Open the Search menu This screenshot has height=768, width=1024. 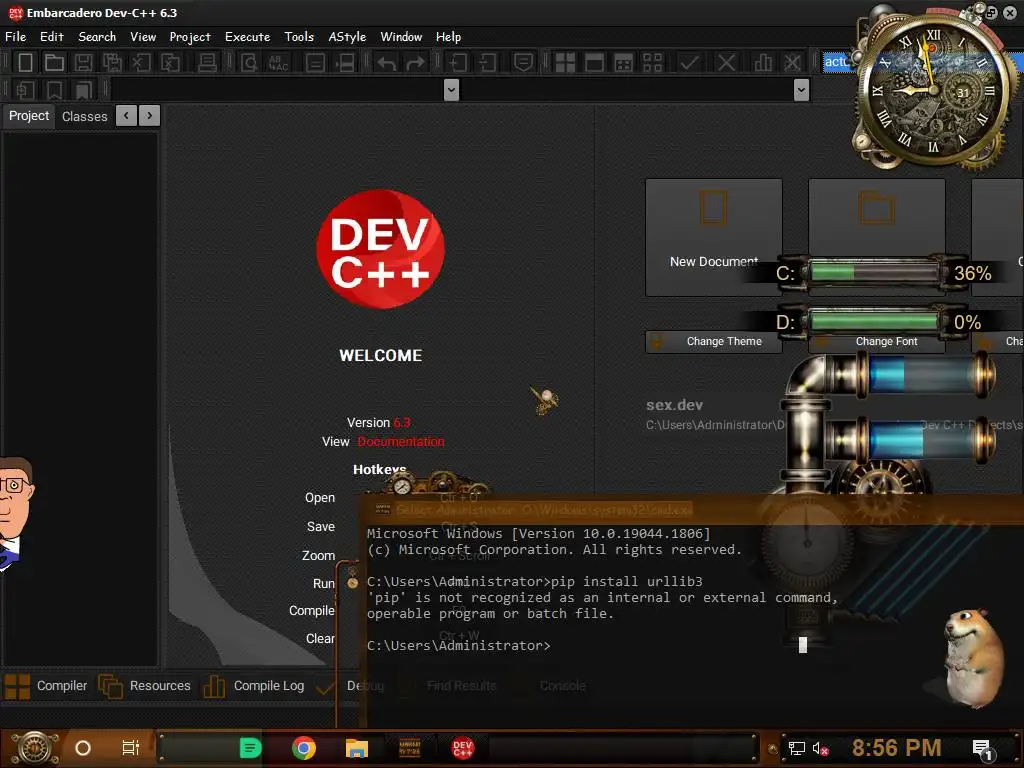pyautogui.click(x=97, y=37)
